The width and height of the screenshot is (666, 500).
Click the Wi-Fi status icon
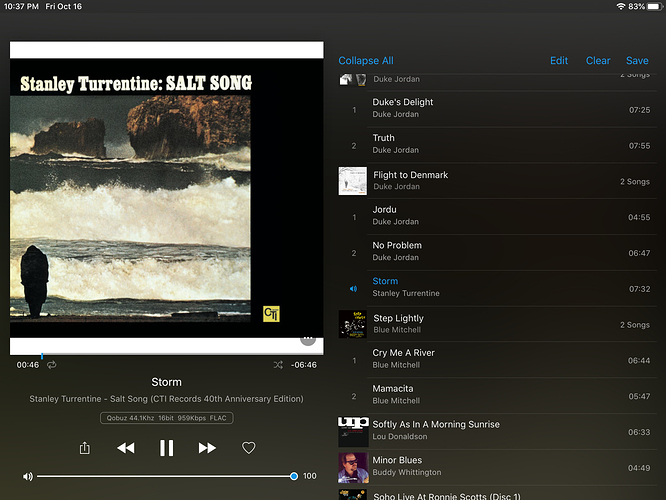621,6
